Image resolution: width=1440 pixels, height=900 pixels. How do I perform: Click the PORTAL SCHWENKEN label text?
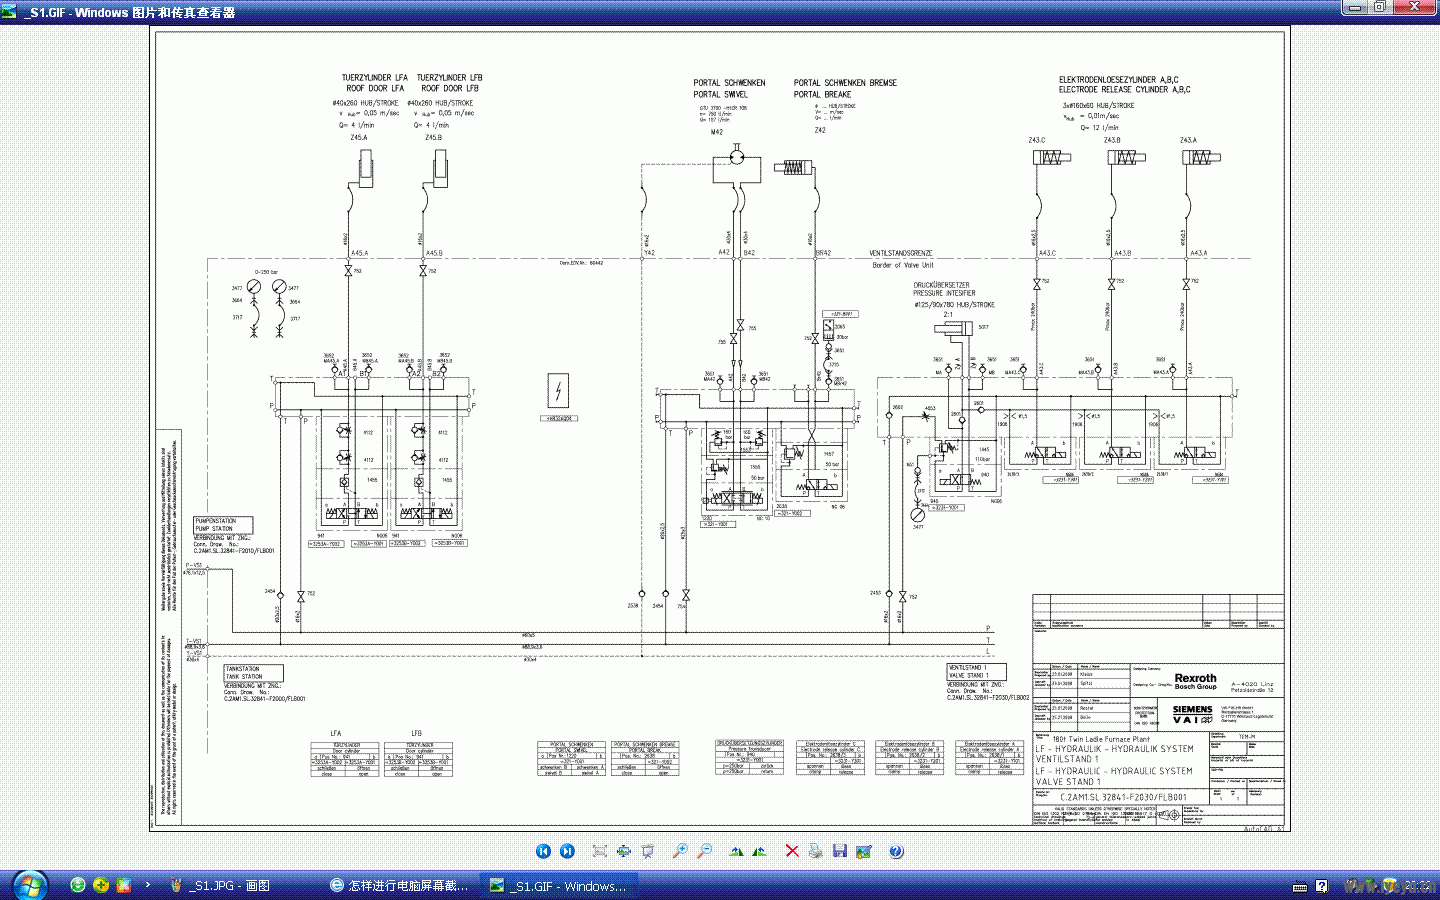729,83
